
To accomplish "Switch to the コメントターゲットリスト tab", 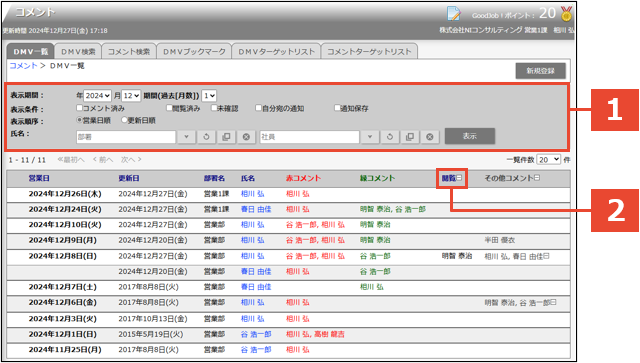I will (369, 51).
